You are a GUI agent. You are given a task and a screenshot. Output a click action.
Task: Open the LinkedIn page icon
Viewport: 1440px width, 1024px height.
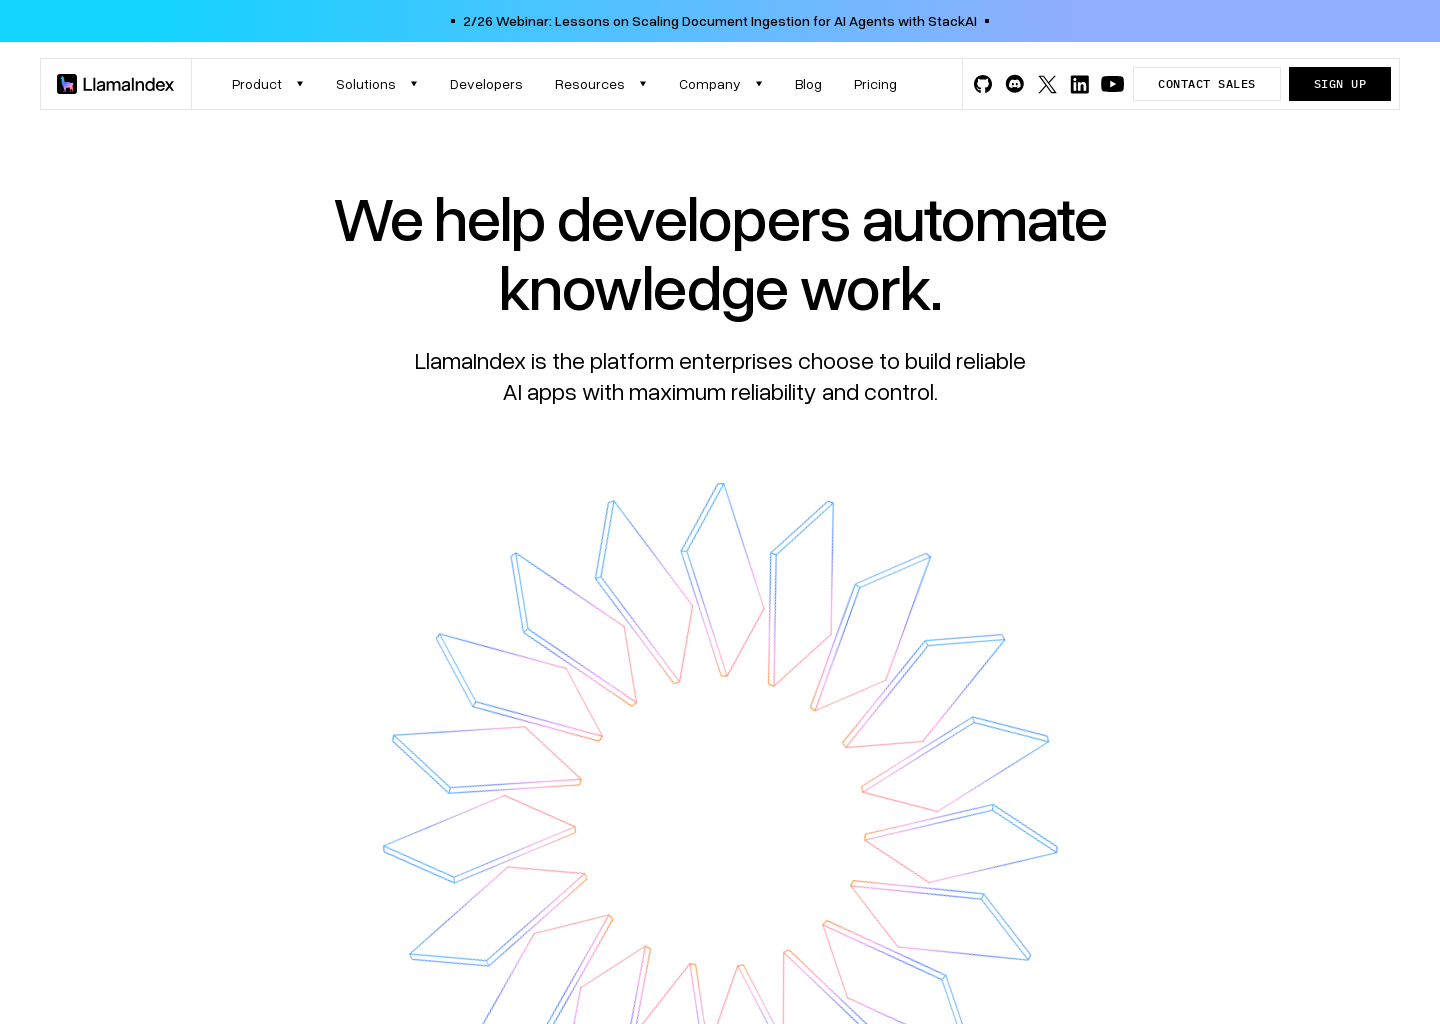pos(1080,84)
